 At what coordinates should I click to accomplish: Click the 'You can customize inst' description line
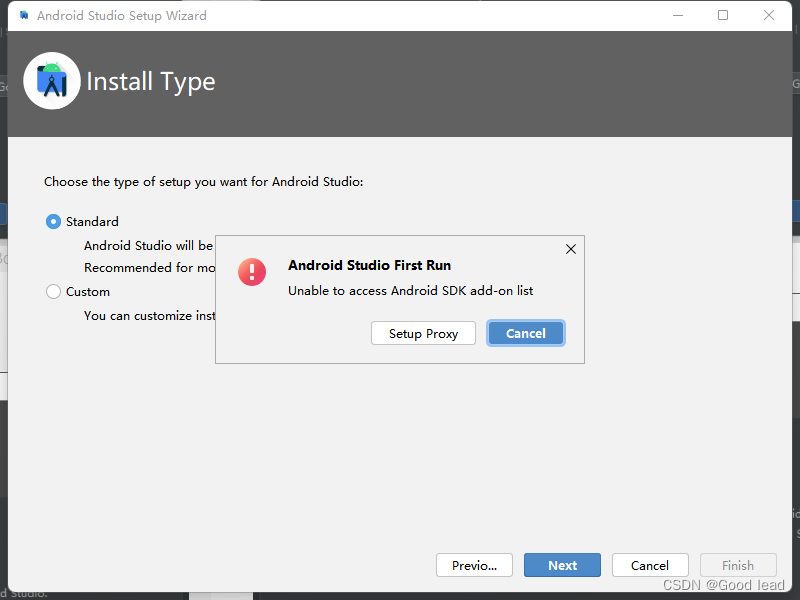pyautogui.click(x=149, y=316)
